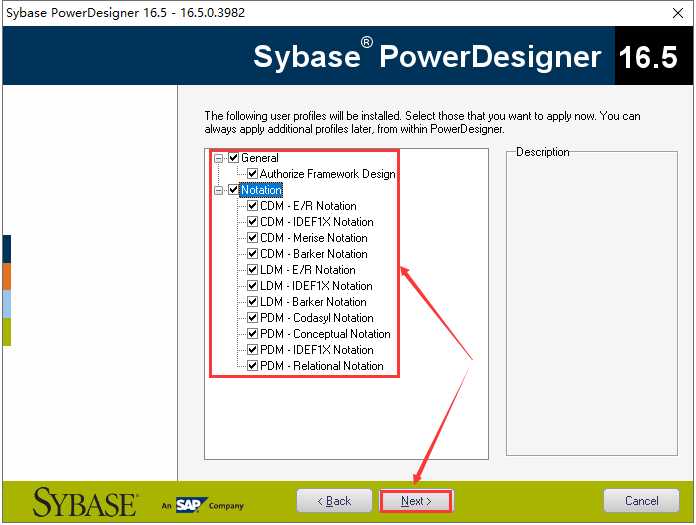This screenshot has height=525, width=696.
Task: Select PDM - IDEF1X Notation text
Action: pos(317,350)
